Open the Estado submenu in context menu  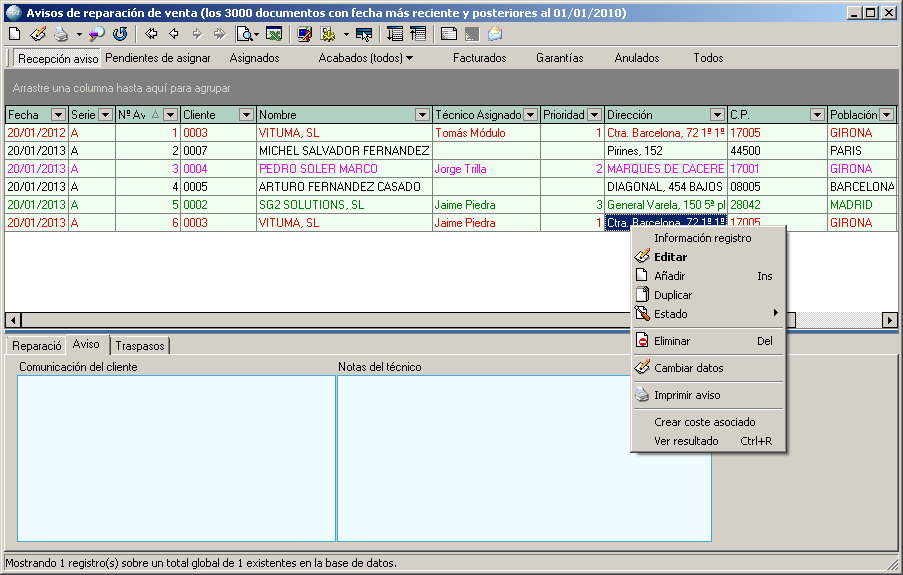click(x=708, y=314)
